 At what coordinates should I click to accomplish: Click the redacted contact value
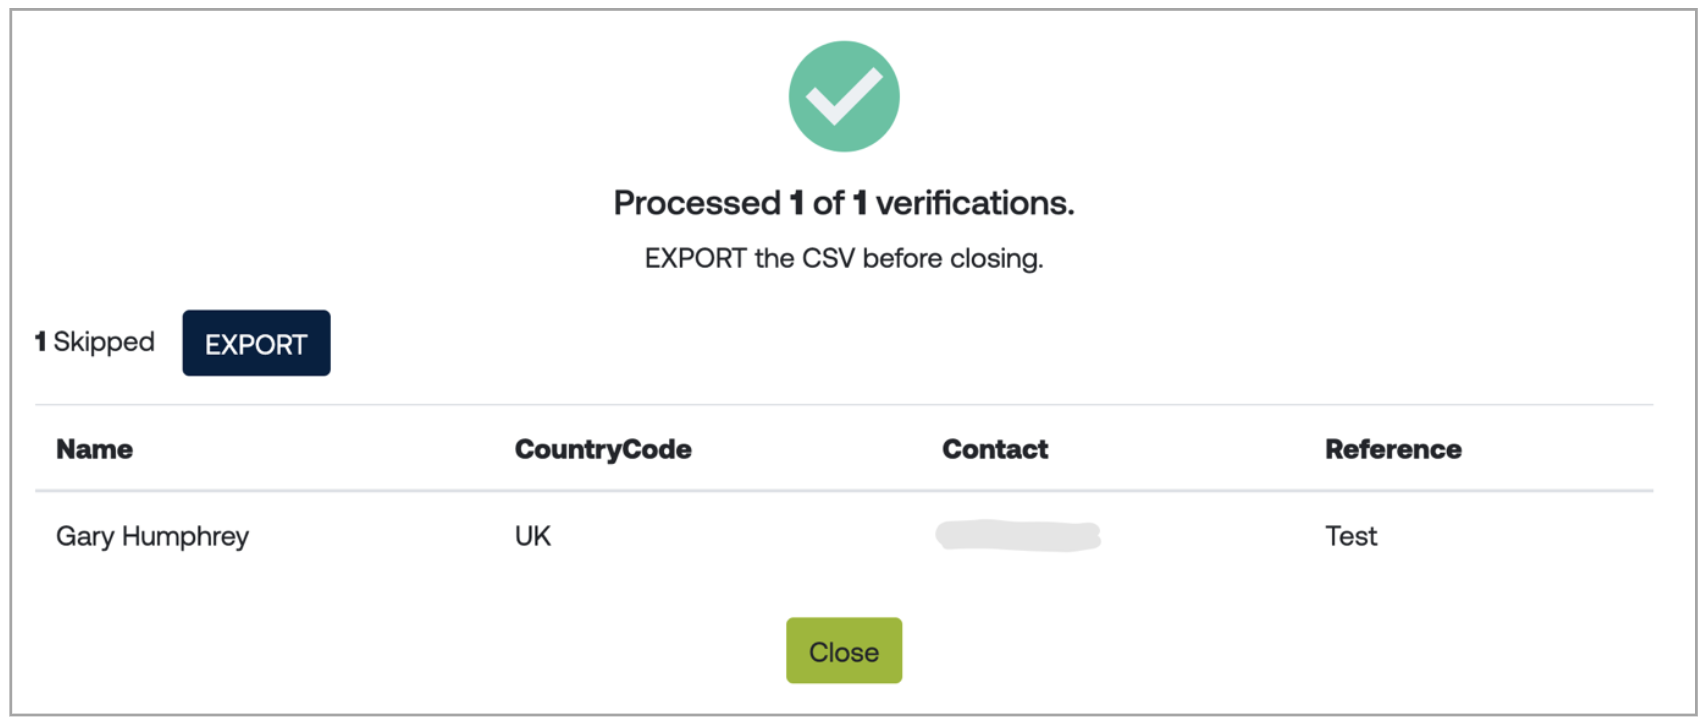[1018, 536]
